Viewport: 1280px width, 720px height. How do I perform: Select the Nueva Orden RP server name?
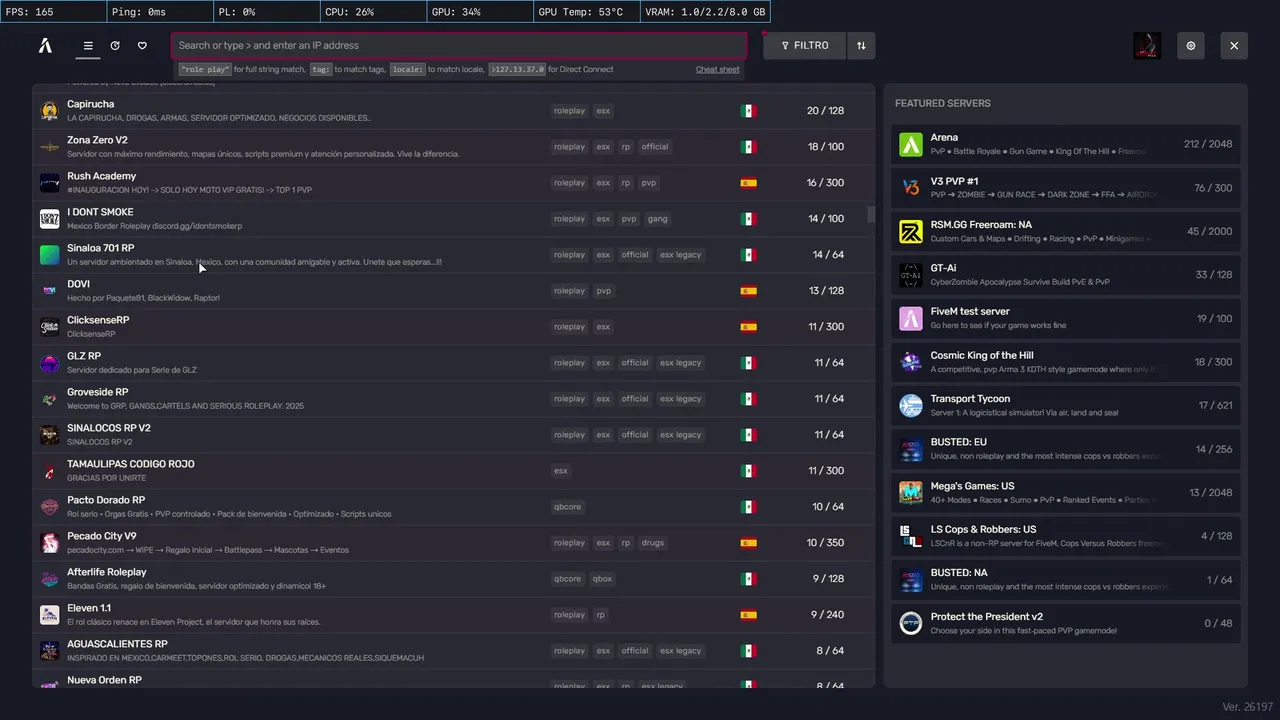coord(104,680)
